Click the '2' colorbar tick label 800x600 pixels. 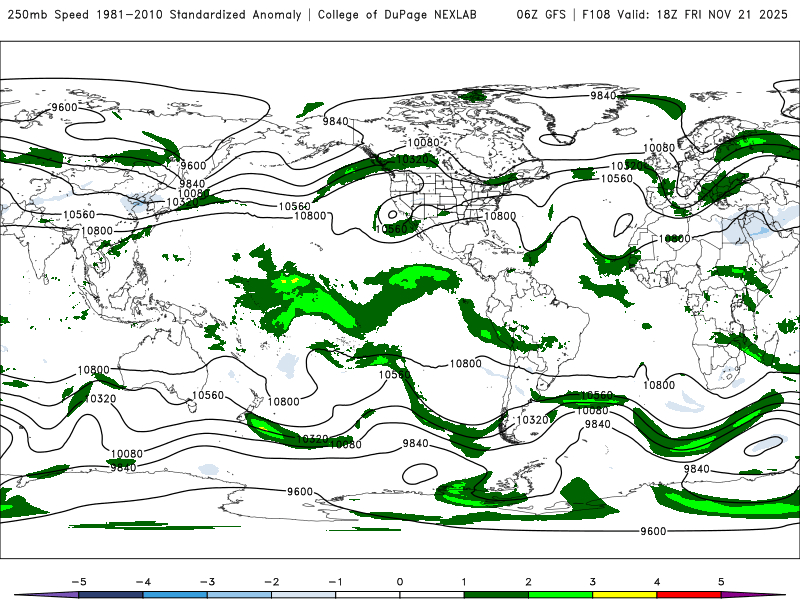pos(528,582)
